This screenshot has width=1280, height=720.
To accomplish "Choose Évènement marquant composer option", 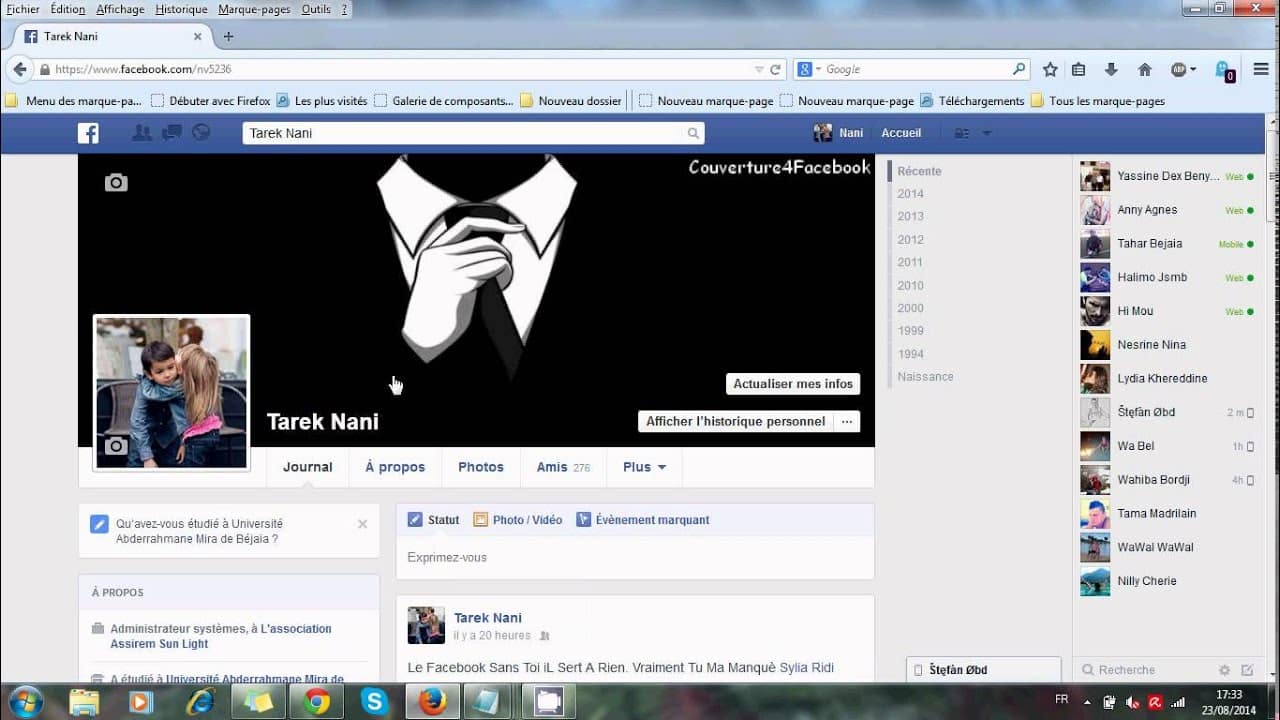I will coord(643,520).
